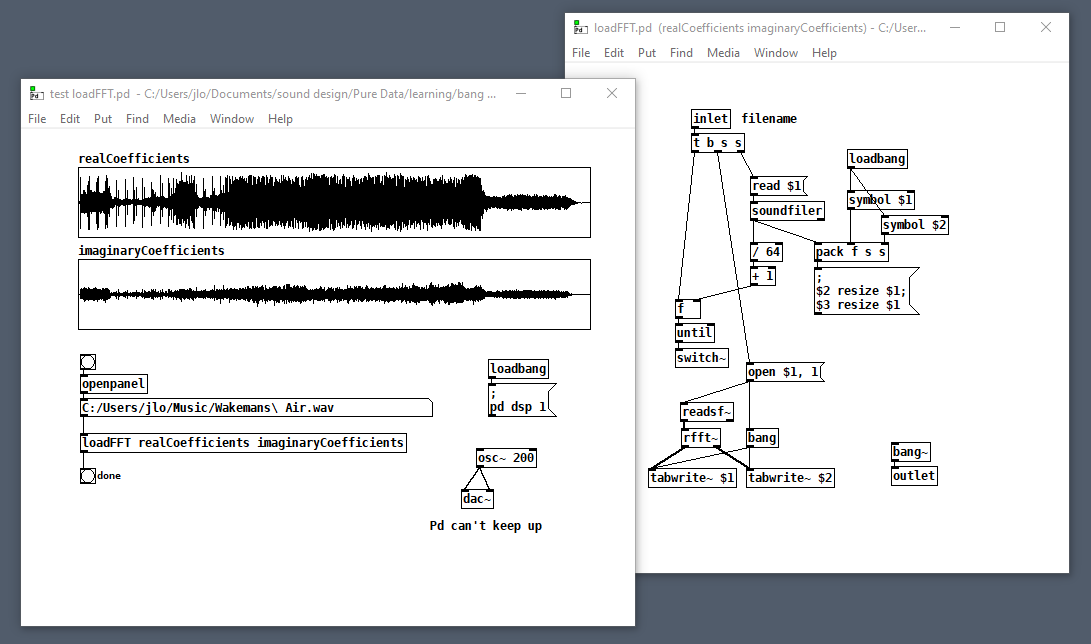The height and width of the screenshot is (644, 1091).
Task: Click the '$2 resize $1' message box
Action: 866,291
